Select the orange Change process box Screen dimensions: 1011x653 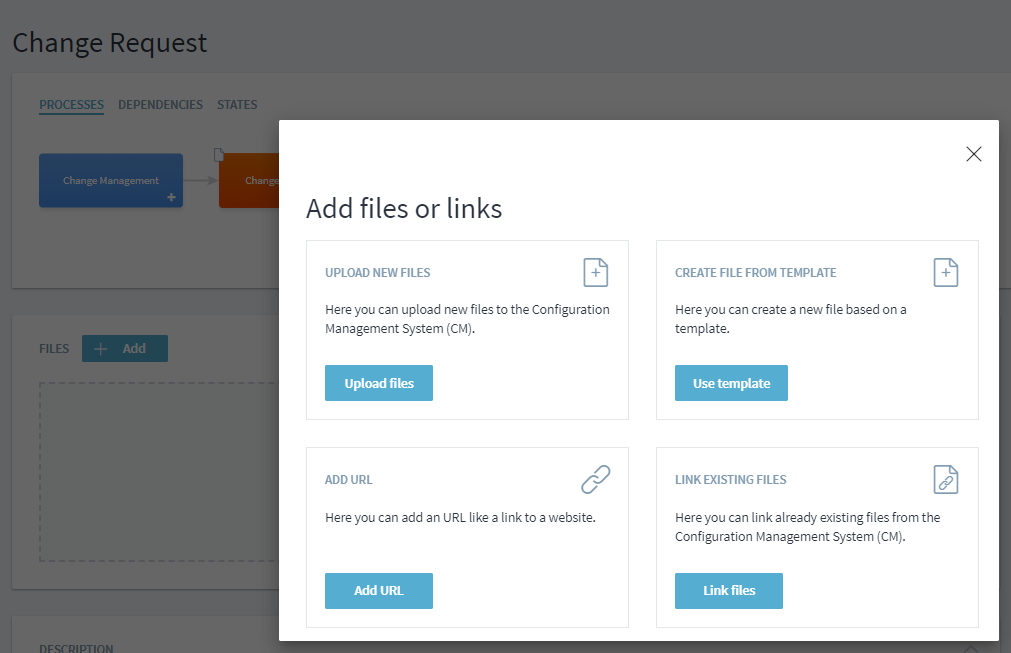click(248, 181)
